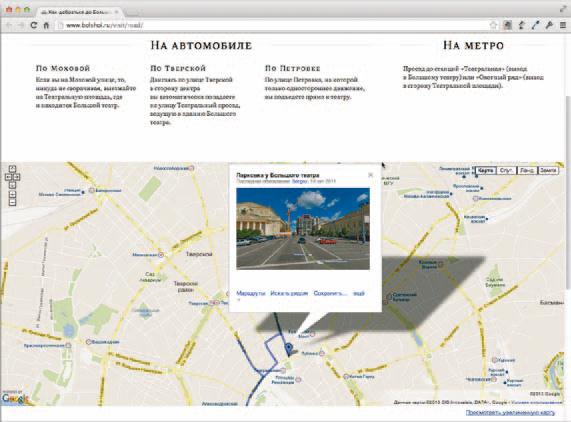Click Краснопресненская metro station marker
The image size is (571, 422).
pyautogui.click(x=68, y=345)
